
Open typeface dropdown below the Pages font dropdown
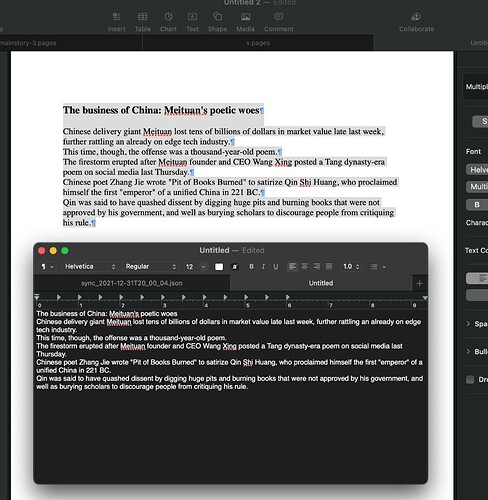(x=477, y=186)
